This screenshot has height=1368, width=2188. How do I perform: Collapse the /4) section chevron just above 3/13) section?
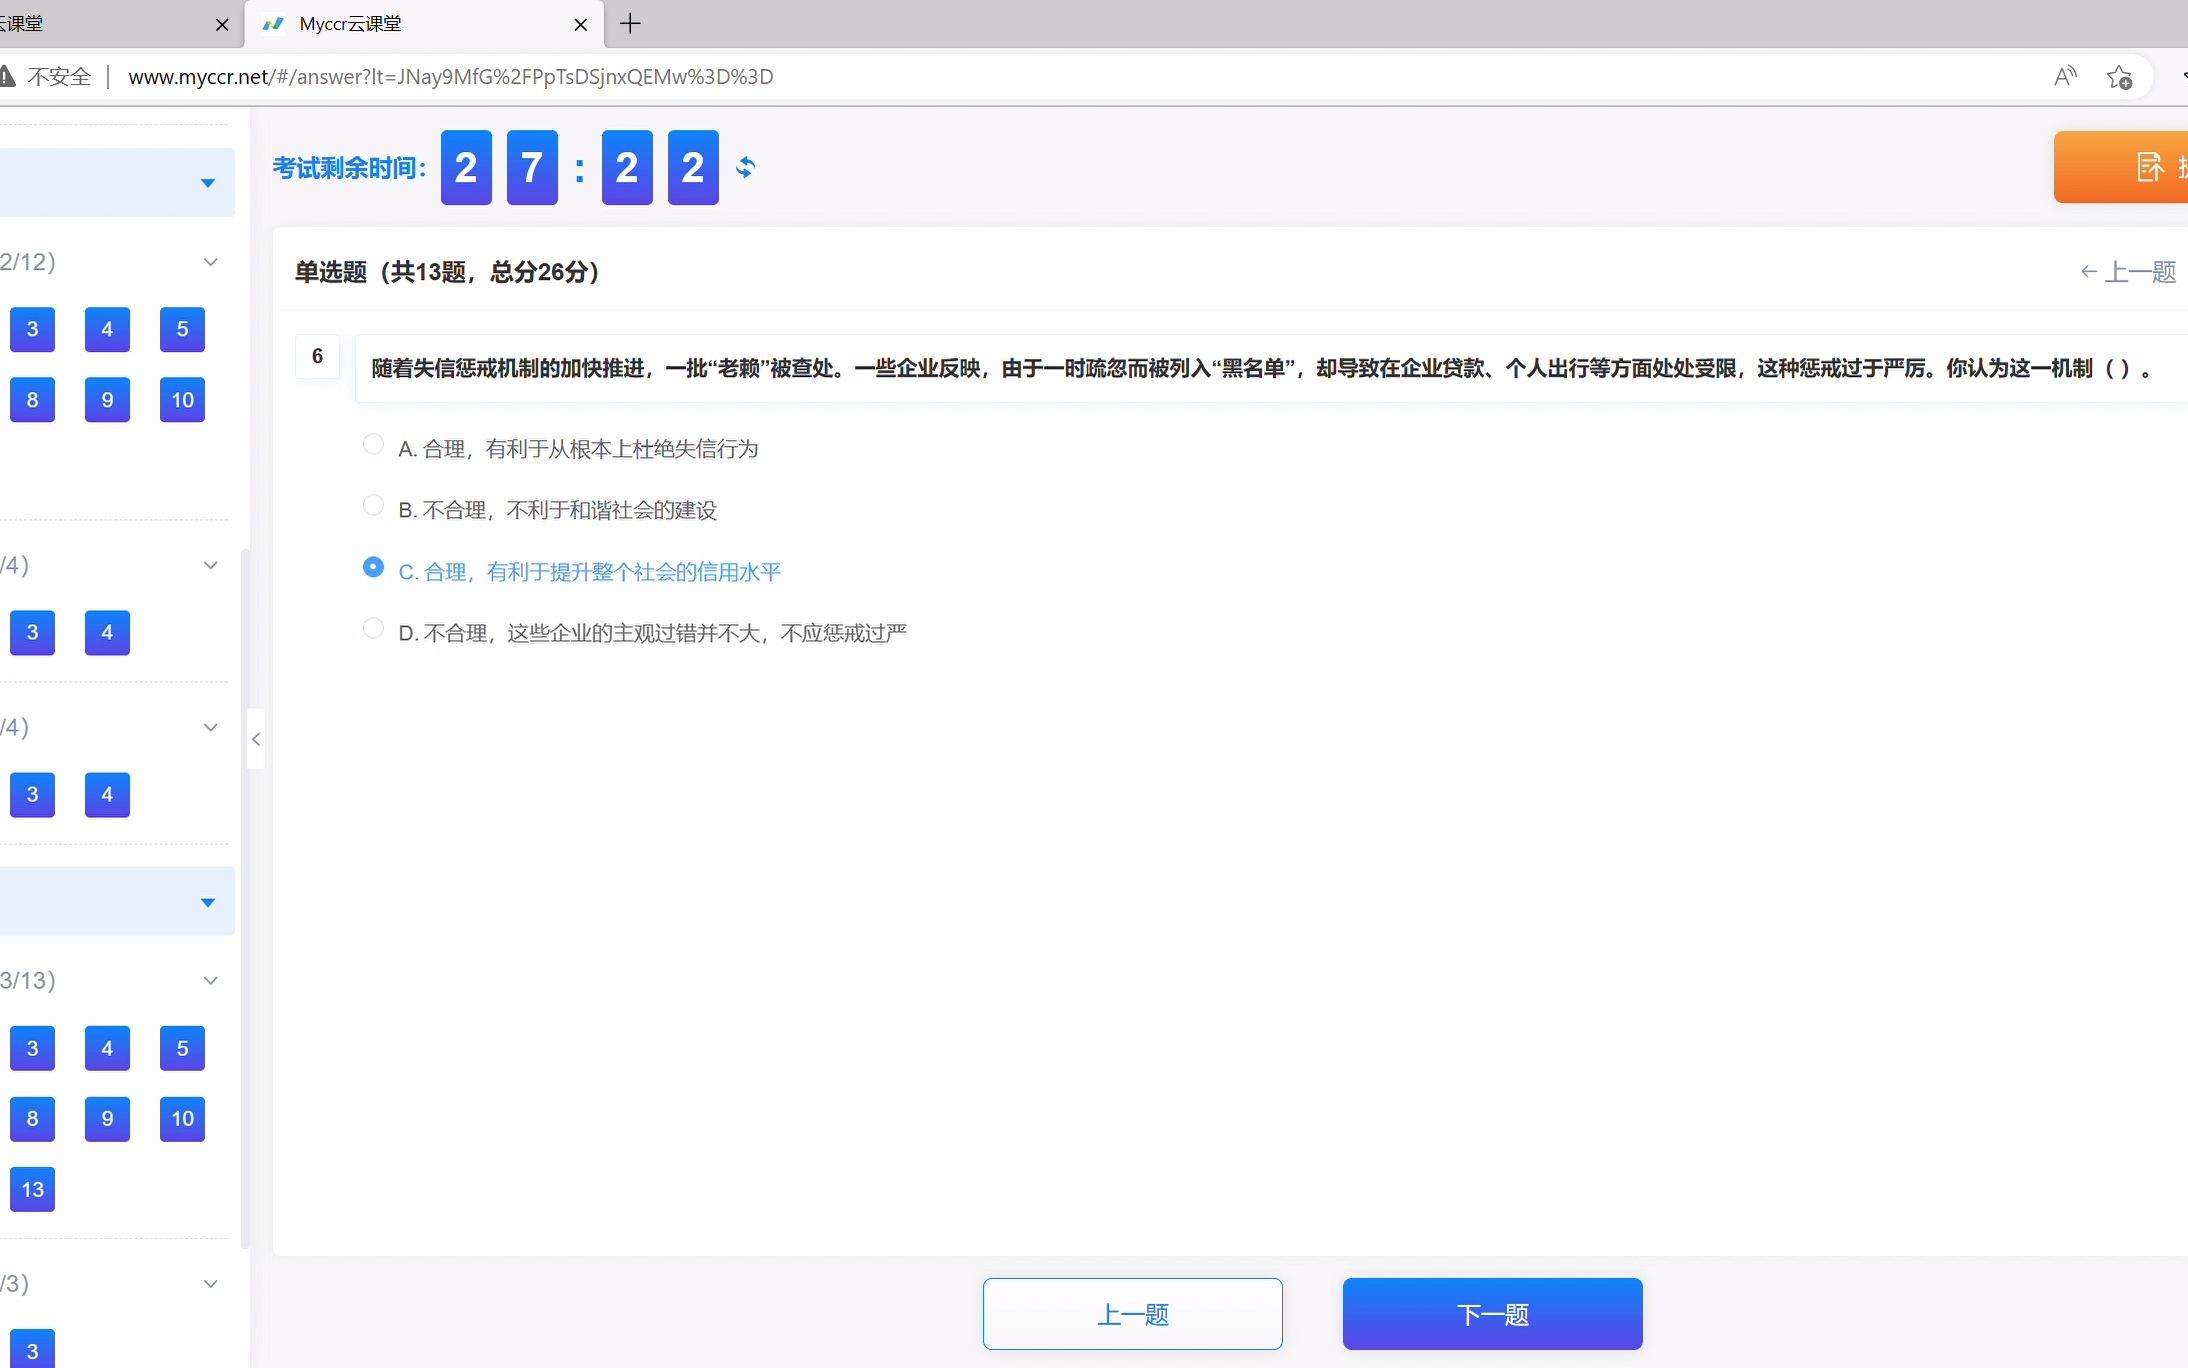tap(210, 727)
